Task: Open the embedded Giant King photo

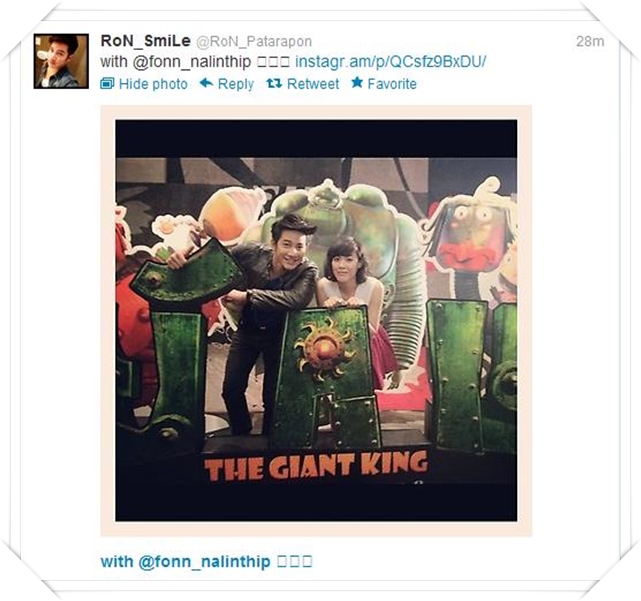Action: pyautogui.click(x=316, y=321)
